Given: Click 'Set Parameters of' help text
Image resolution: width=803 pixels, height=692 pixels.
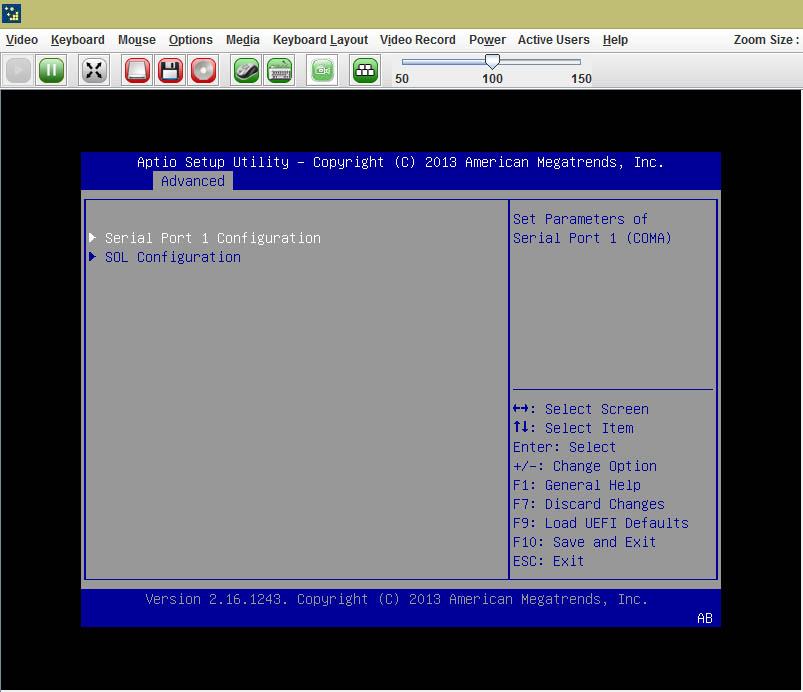Looking at the screenshot, I should 580,219.
